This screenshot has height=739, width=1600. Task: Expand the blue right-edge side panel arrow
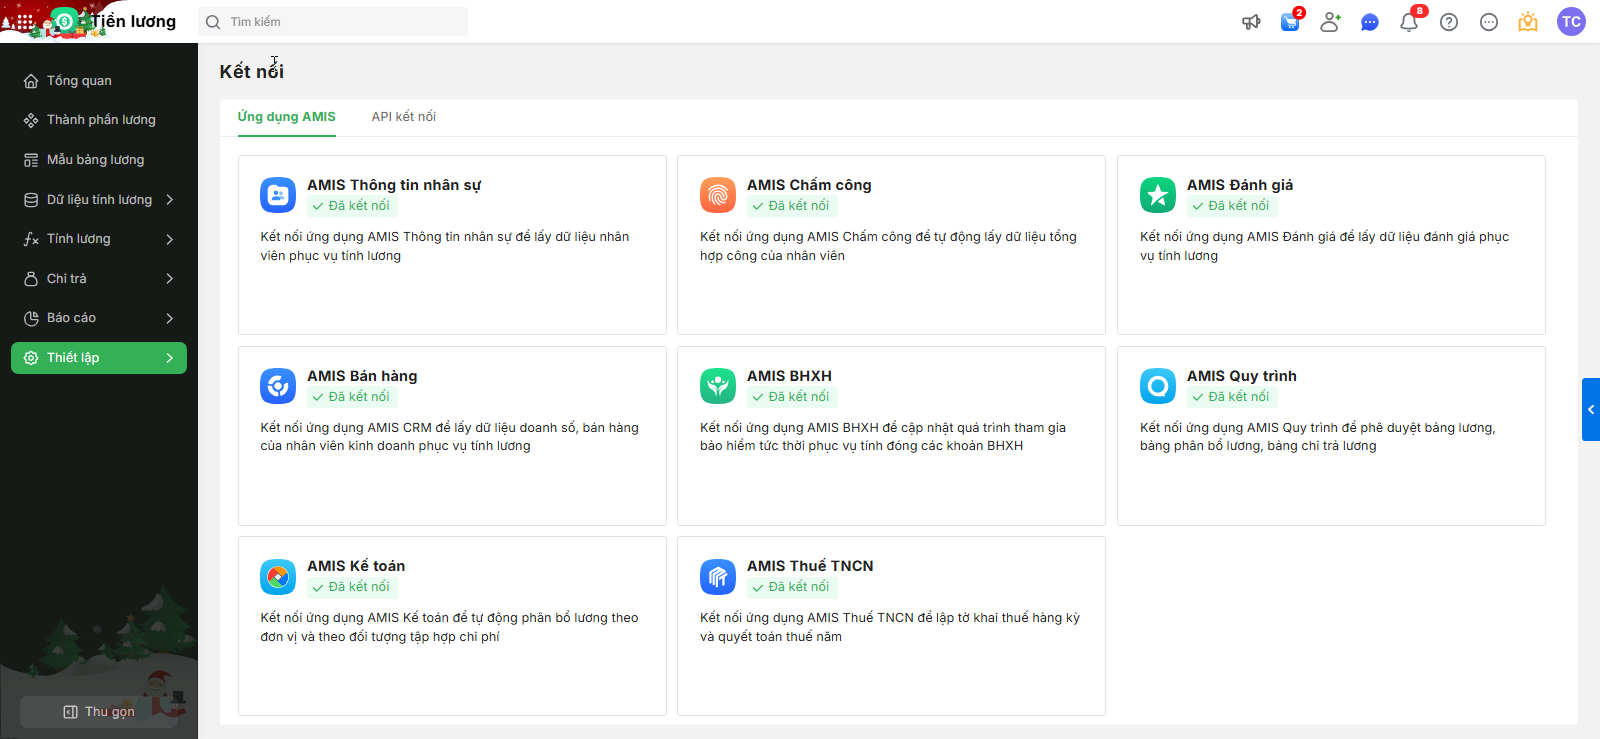click(x=1591, y=409)
